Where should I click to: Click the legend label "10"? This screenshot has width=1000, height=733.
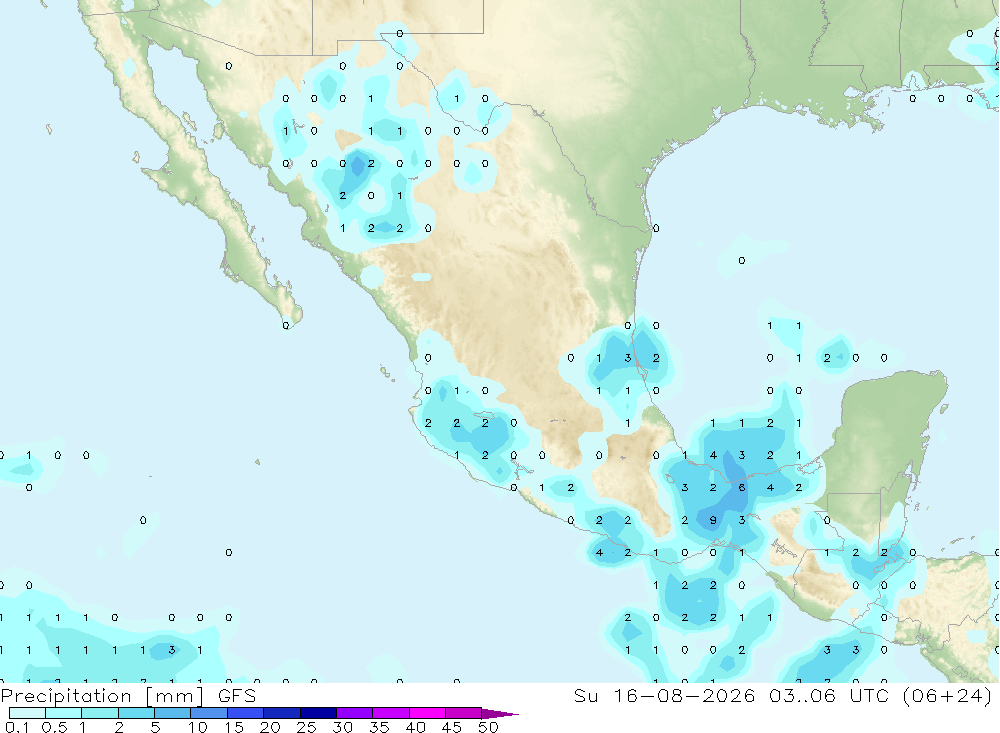click(198, 727)
